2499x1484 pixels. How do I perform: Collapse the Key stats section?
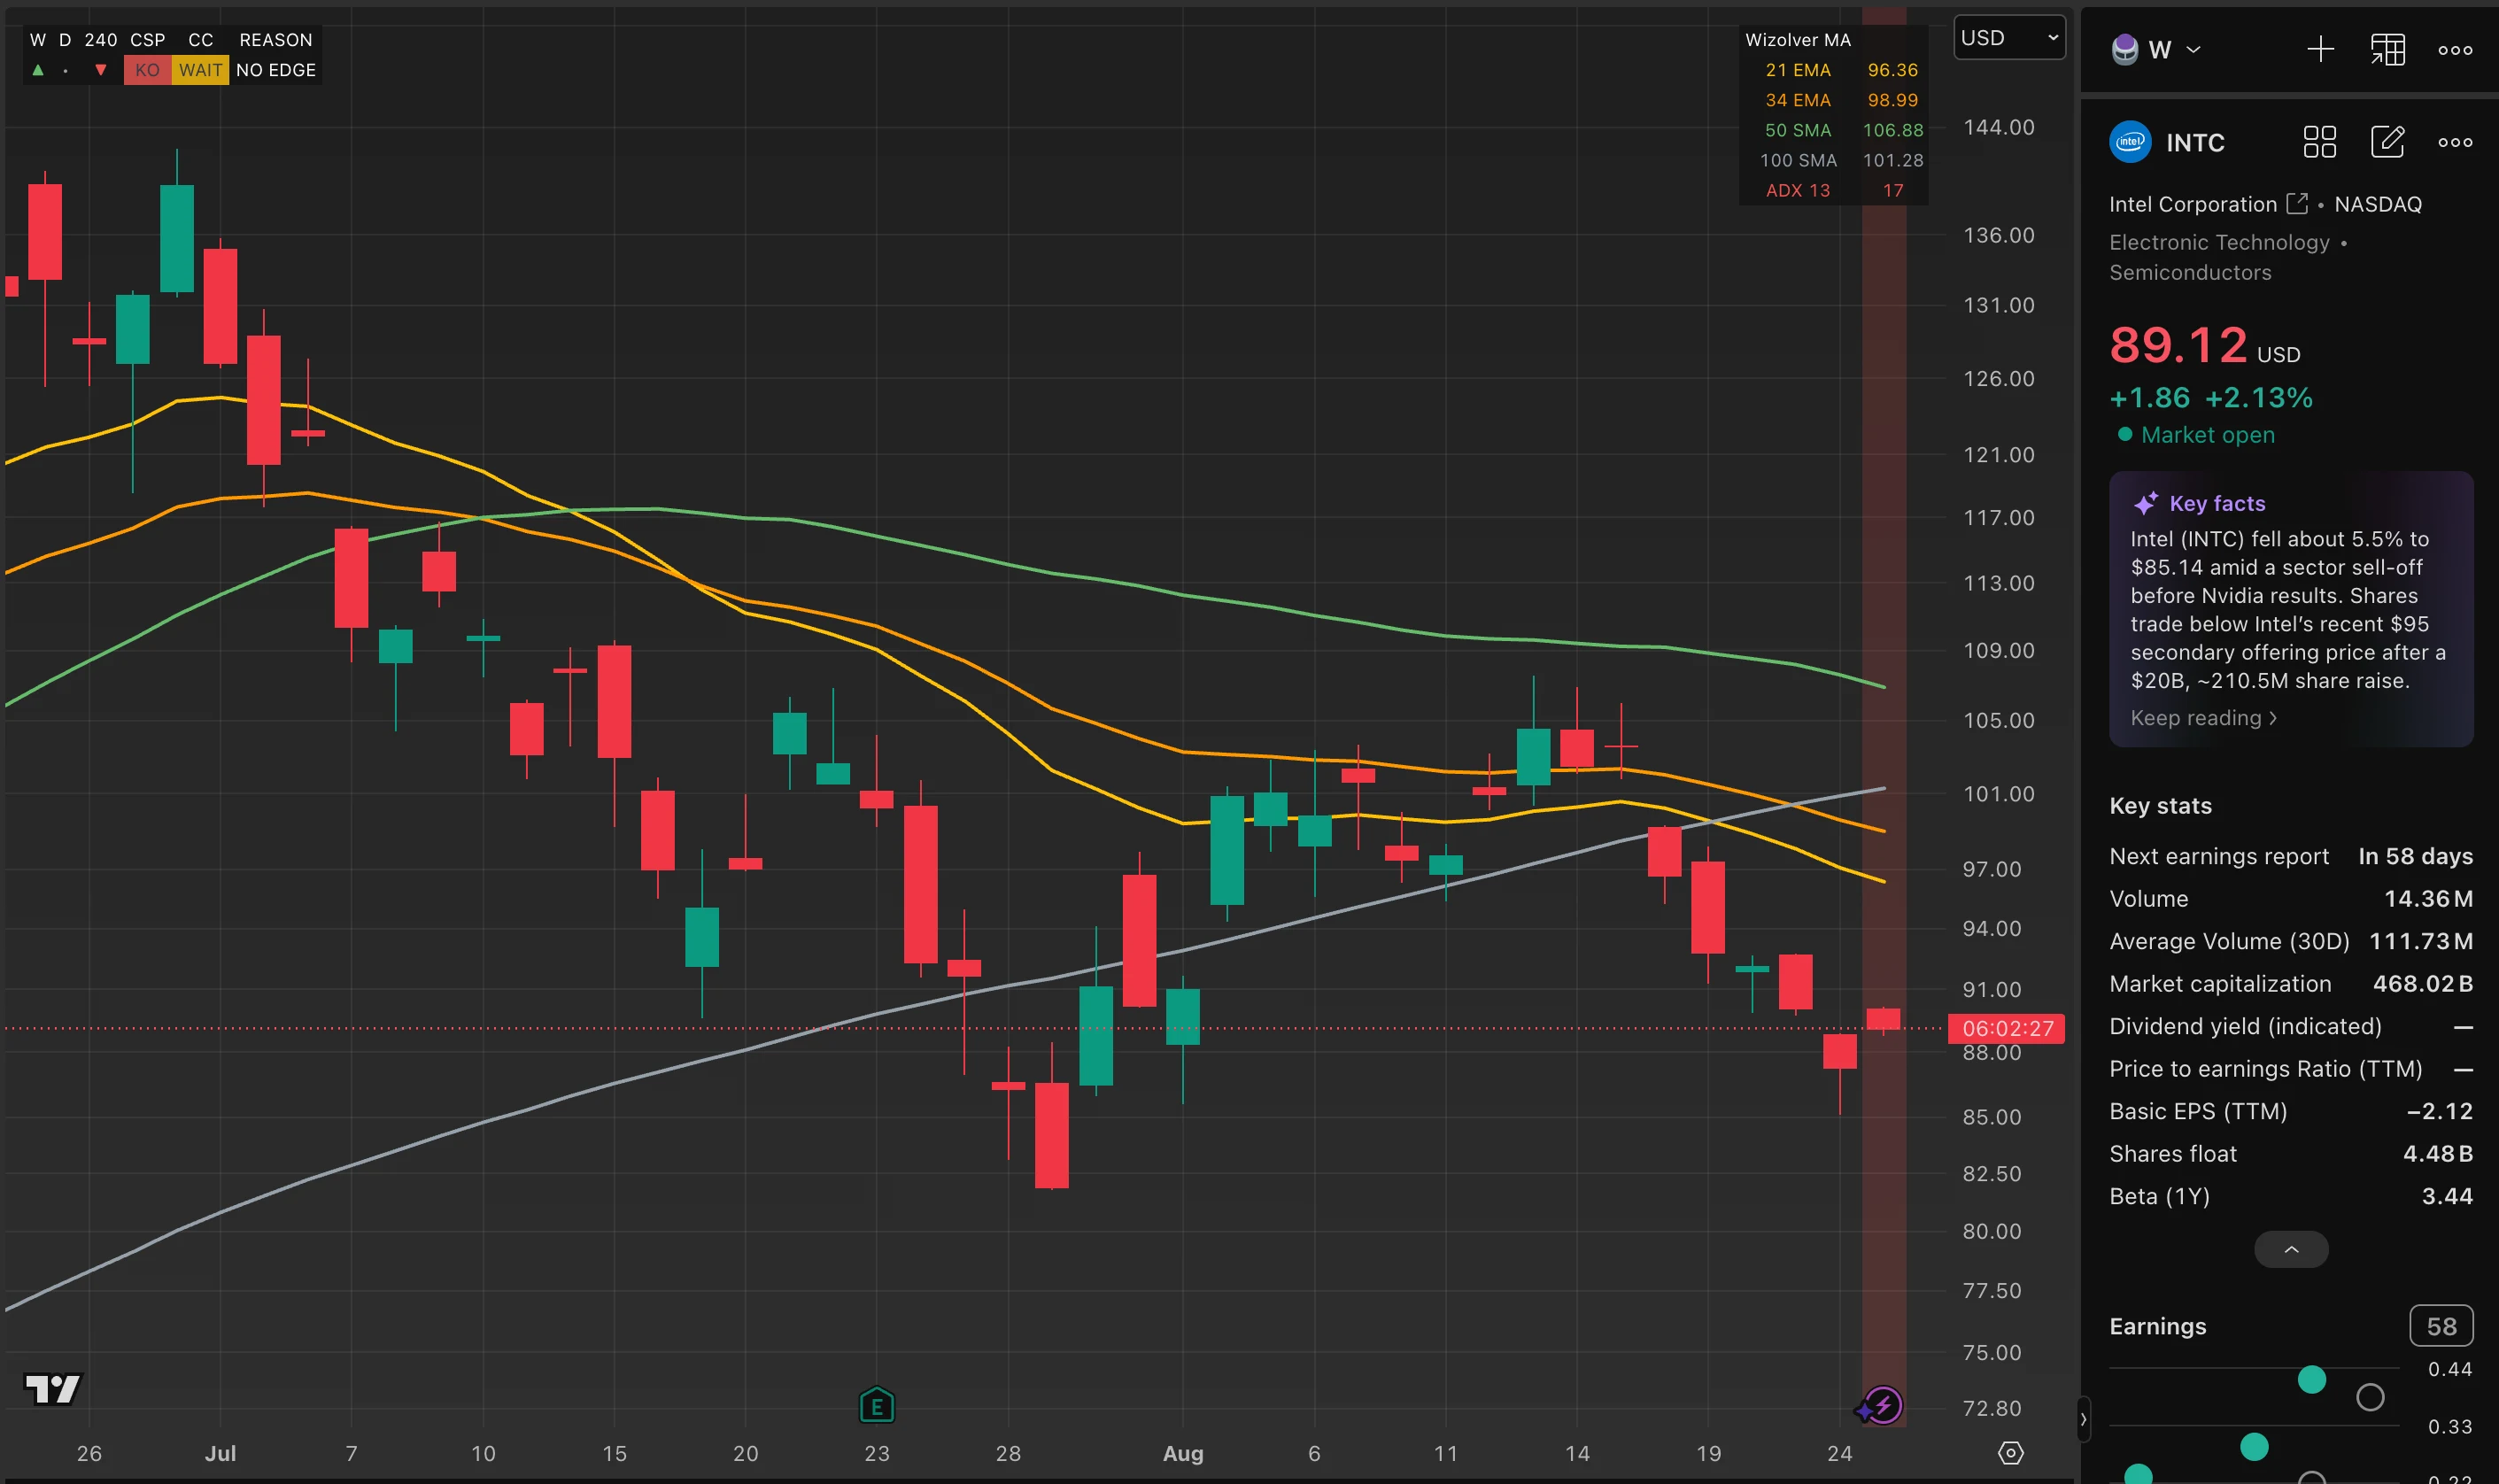(x=2291, y=1249)
